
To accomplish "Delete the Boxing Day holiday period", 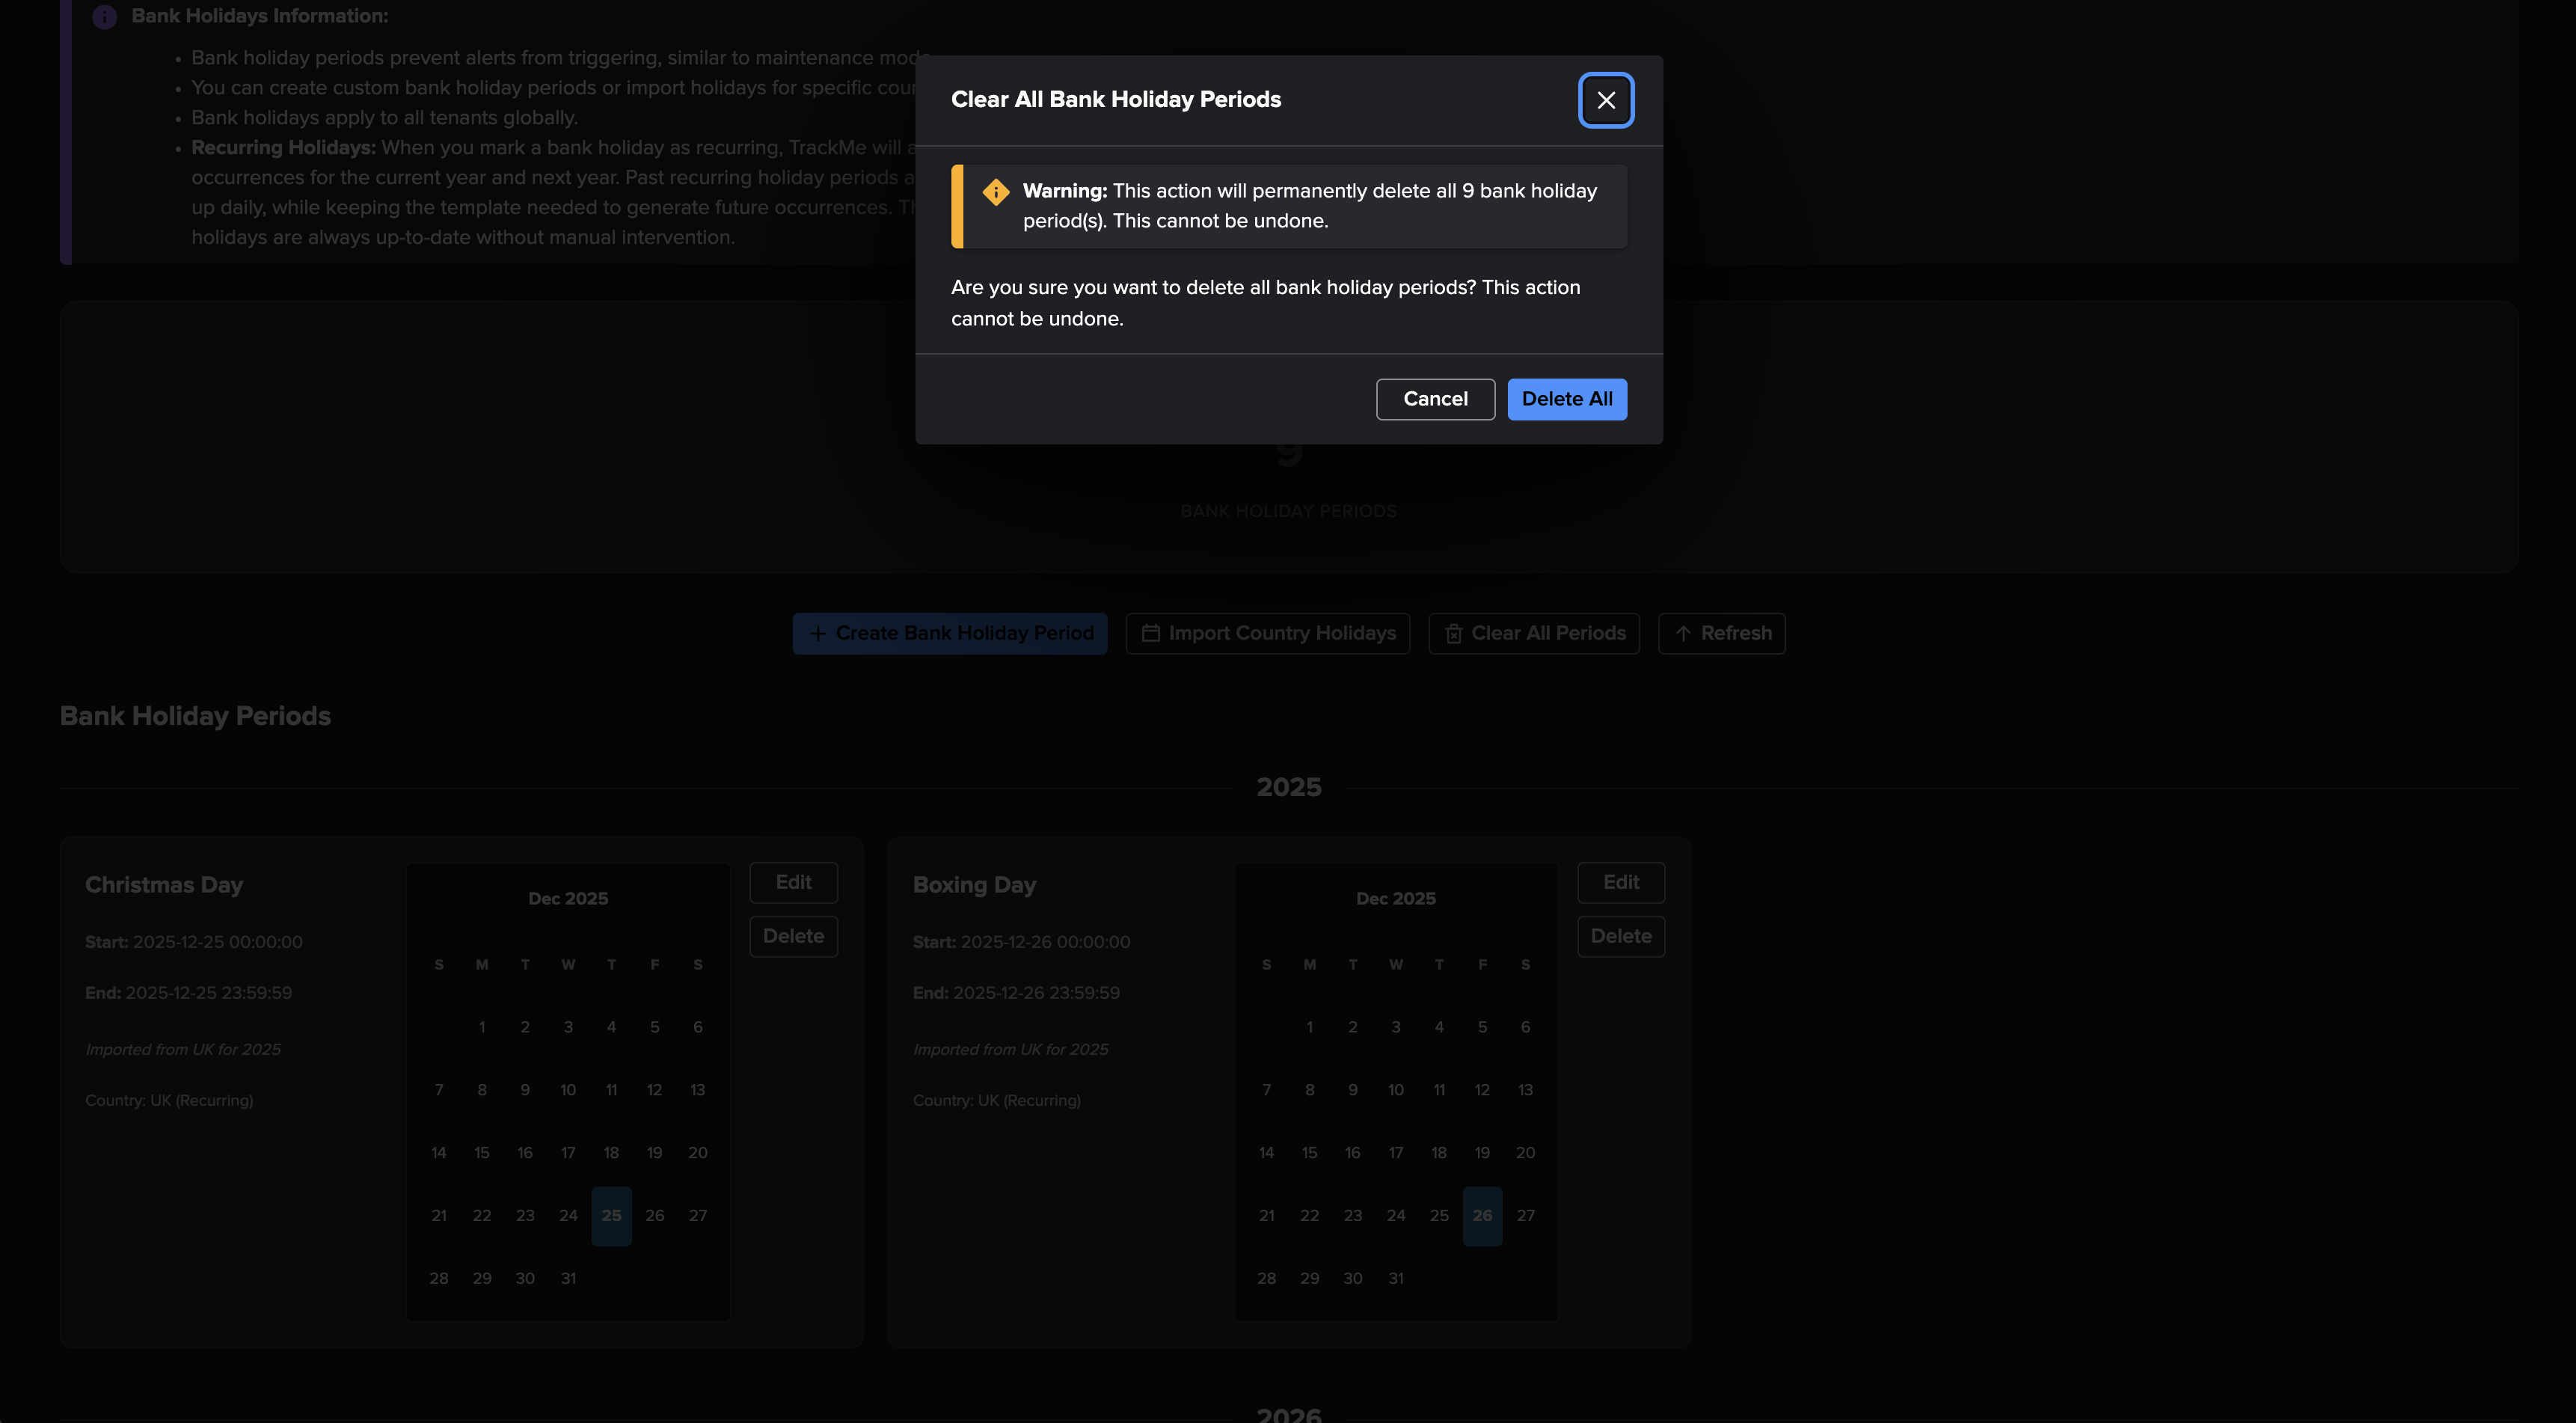I will point(1620,936).
